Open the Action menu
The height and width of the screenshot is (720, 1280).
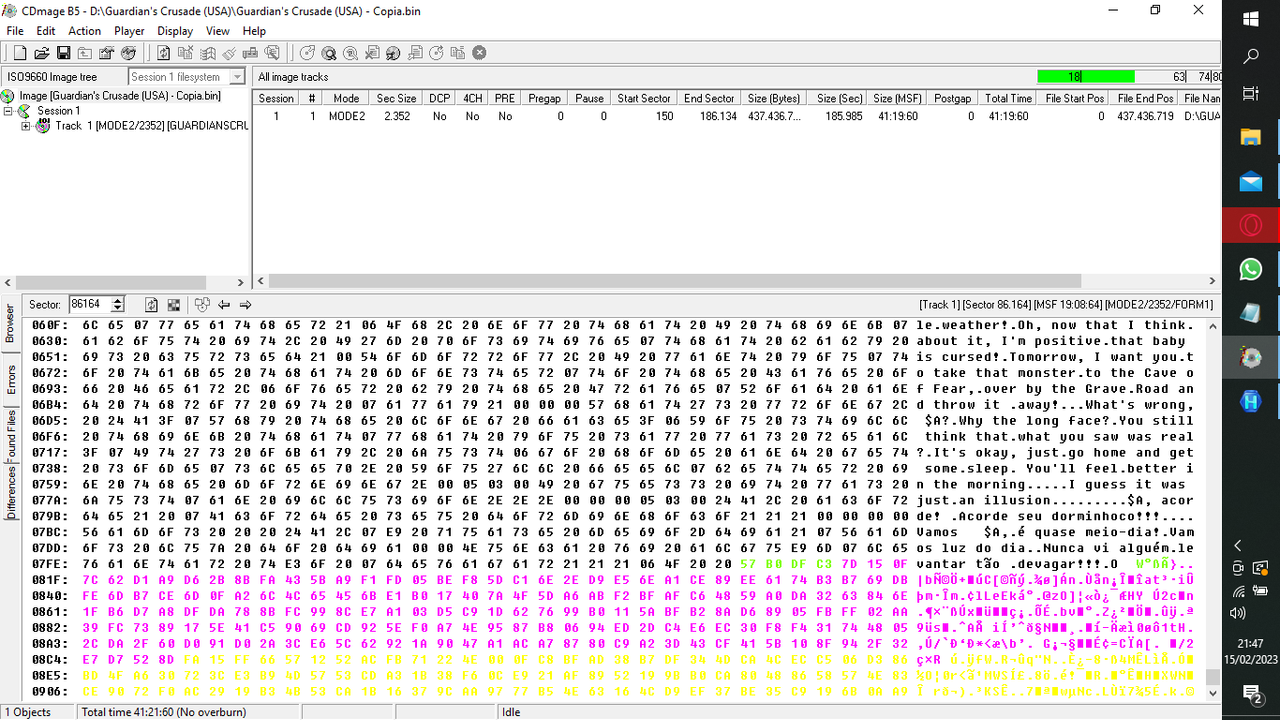coord(85,31)
